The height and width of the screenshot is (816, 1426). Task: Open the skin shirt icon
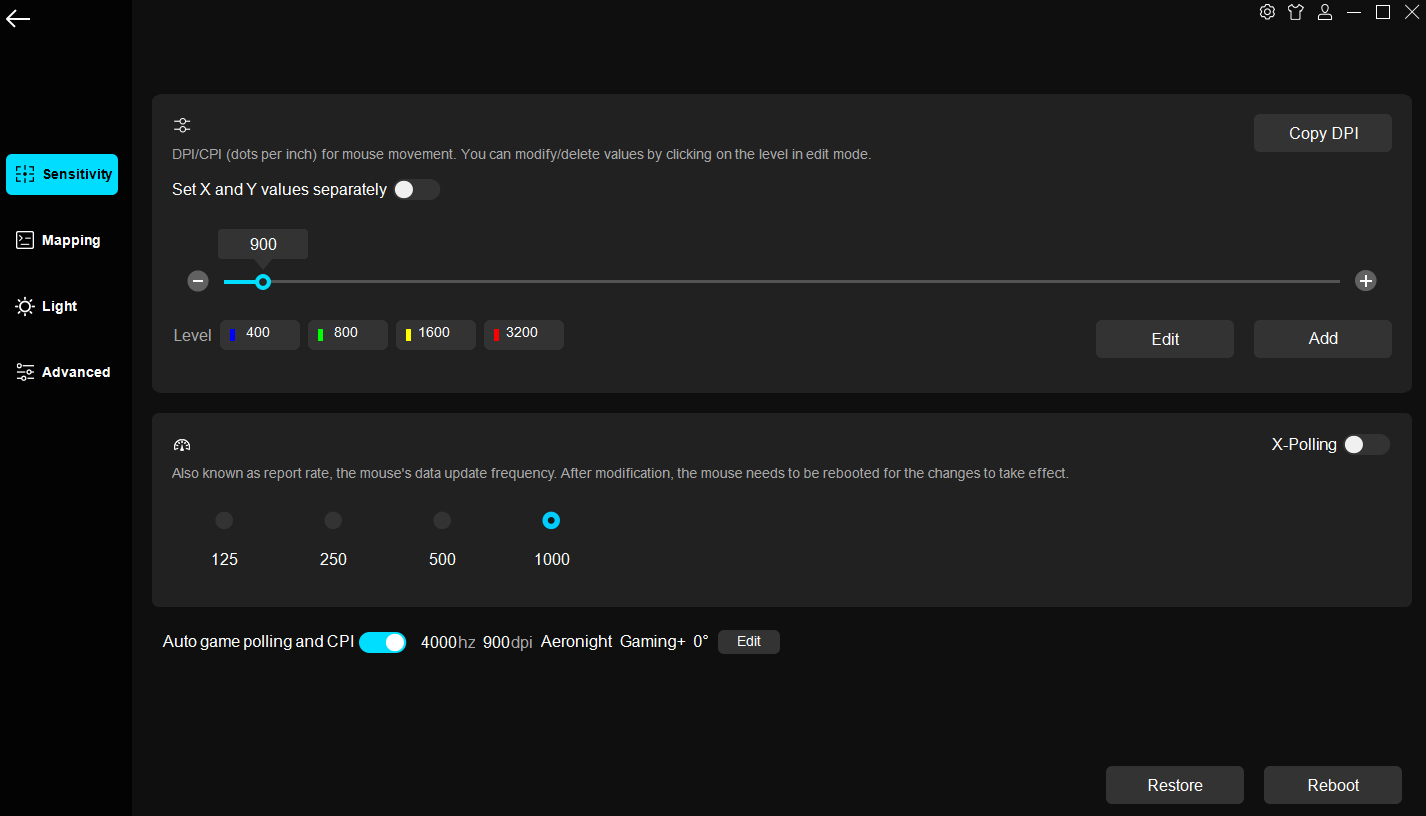tap(1296, 12)
